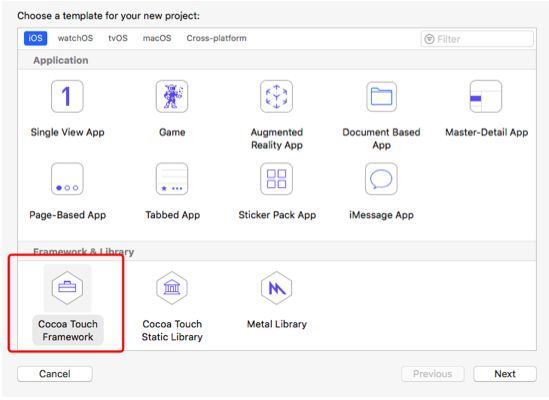Select the Single View App template icon

coord(67,96)
